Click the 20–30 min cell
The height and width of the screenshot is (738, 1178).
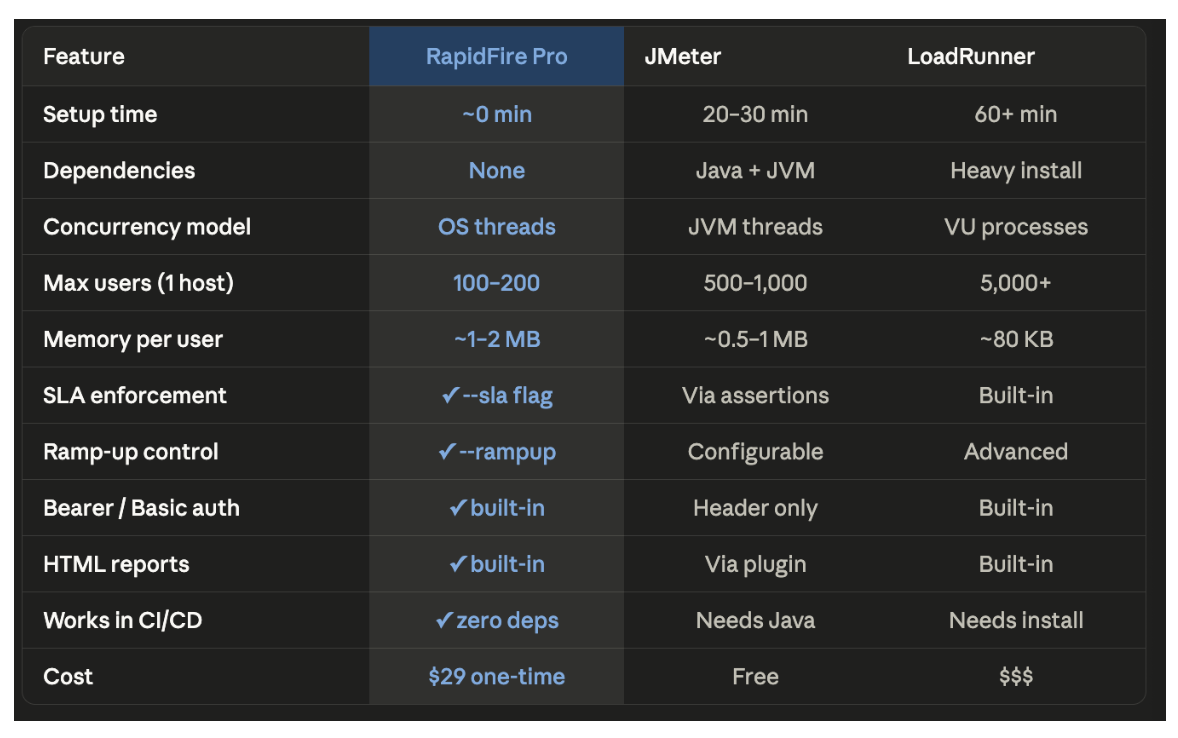coord(755,114)
